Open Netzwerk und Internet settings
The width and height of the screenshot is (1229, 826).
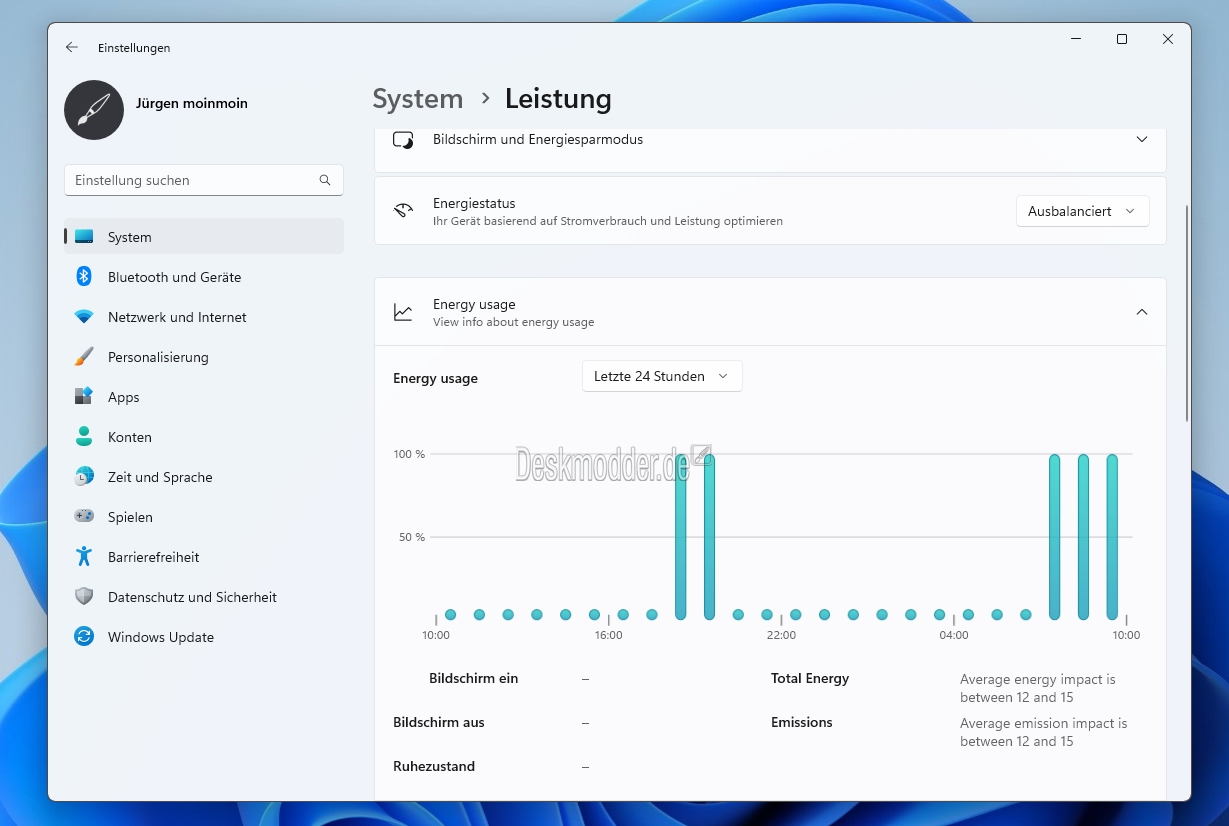(204, 317)
